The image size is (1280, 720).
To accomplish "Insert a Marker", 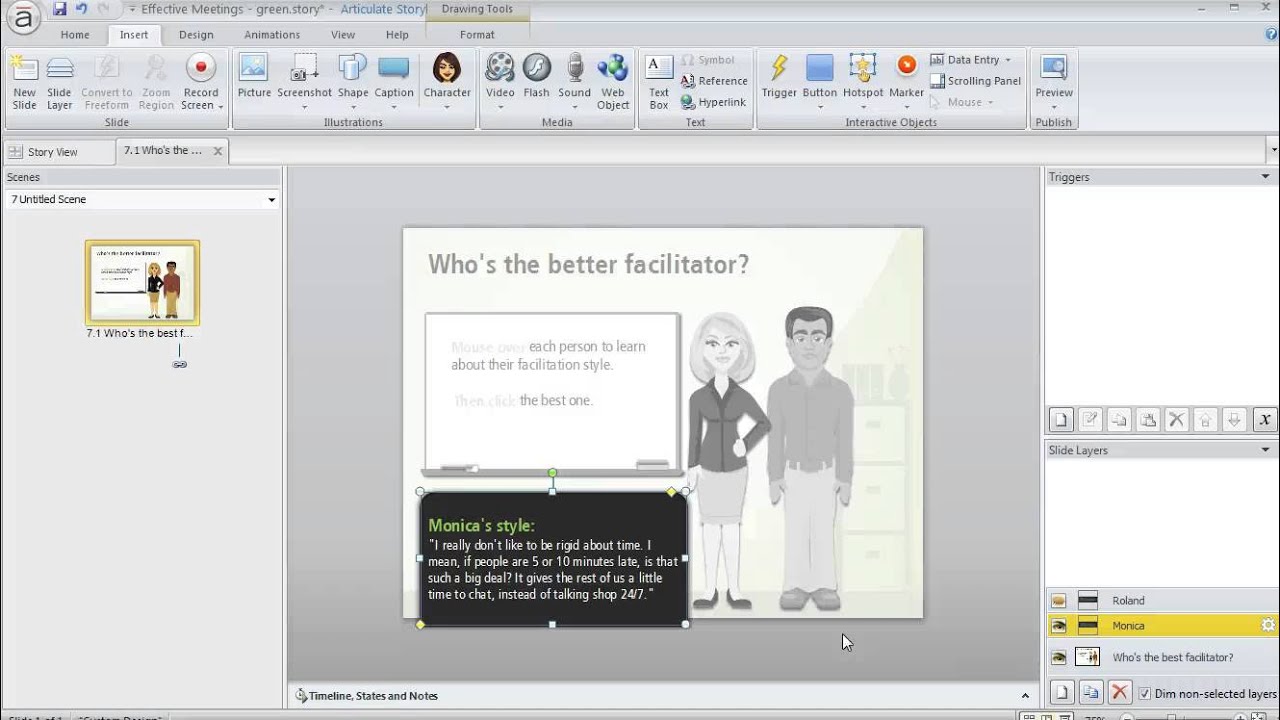I will coord(906,82).
